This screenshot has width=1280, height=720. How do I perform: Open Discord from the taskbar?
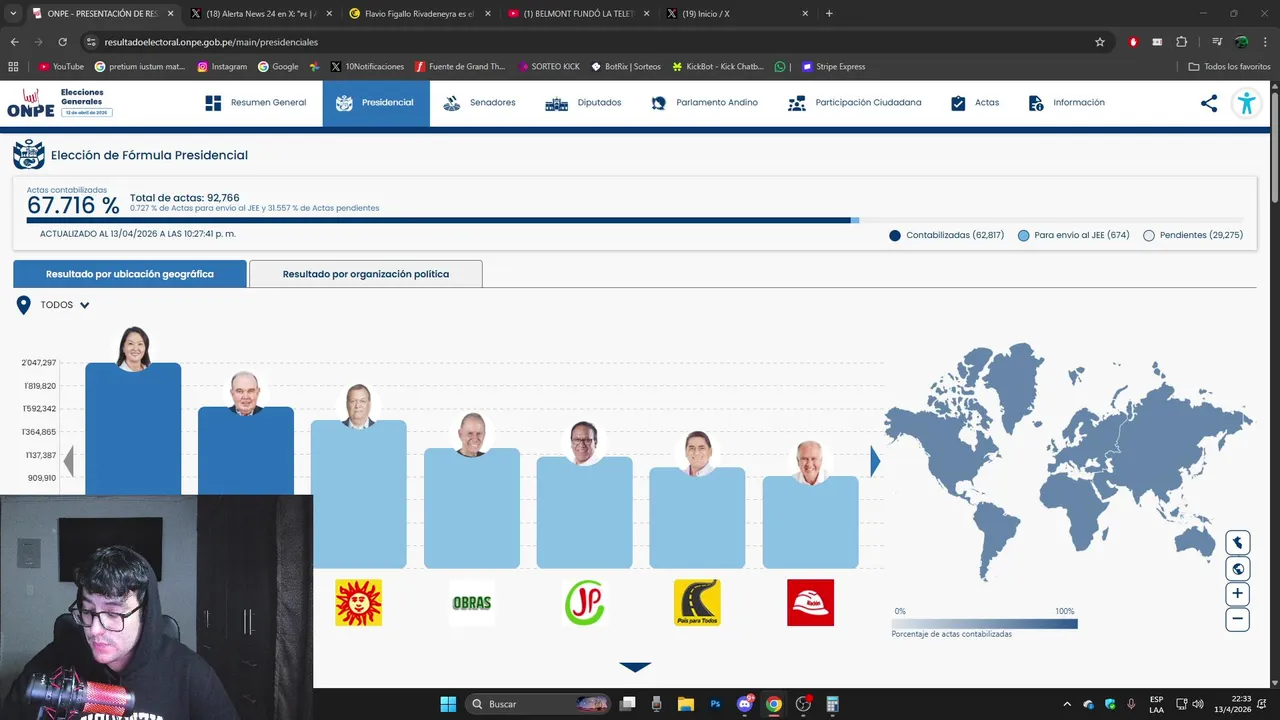(x=744, y=704)
